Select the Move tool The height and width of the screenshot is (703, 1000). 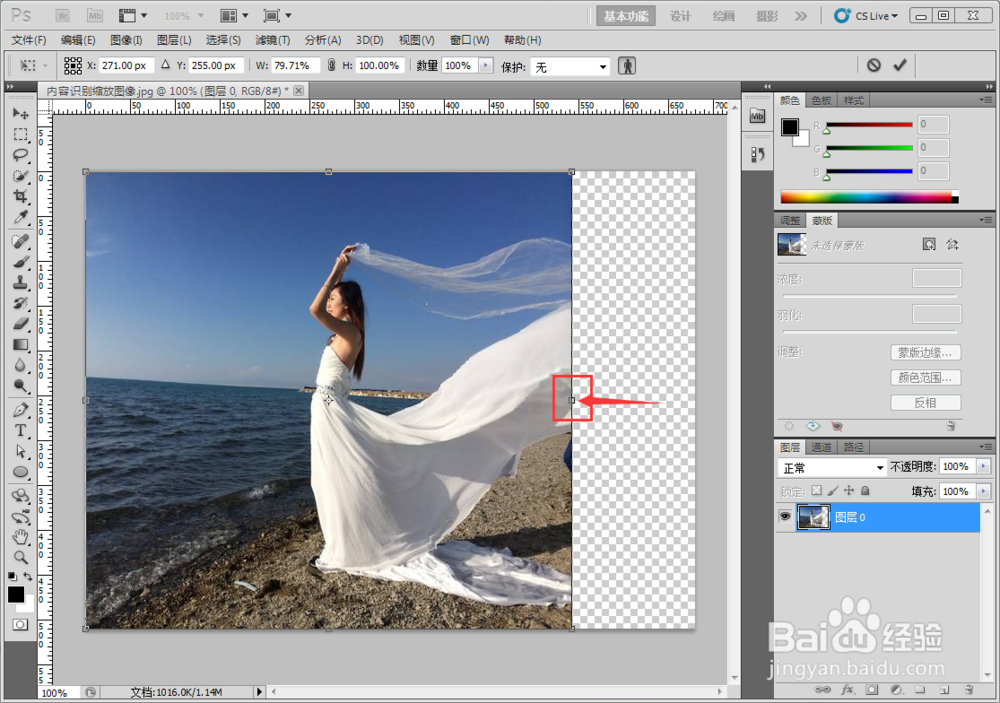(20, 114)
